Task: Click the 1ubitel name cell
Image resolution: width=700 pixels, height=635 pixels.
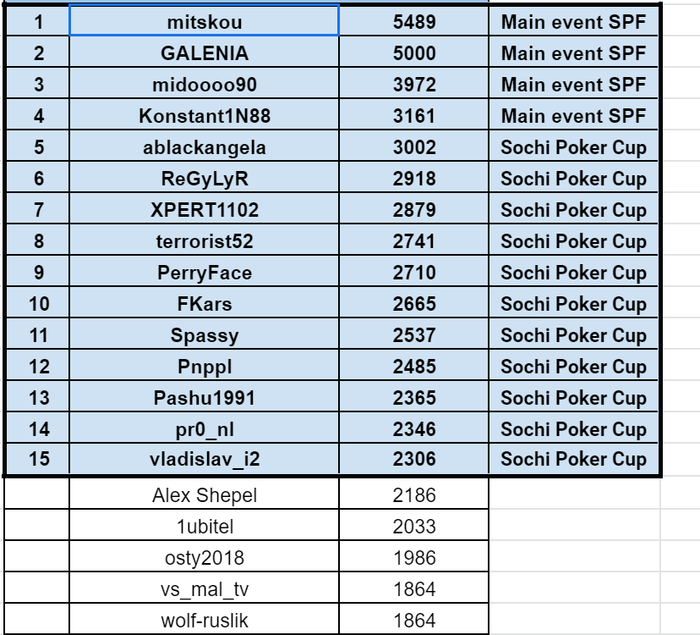Action: coord(204,525)
